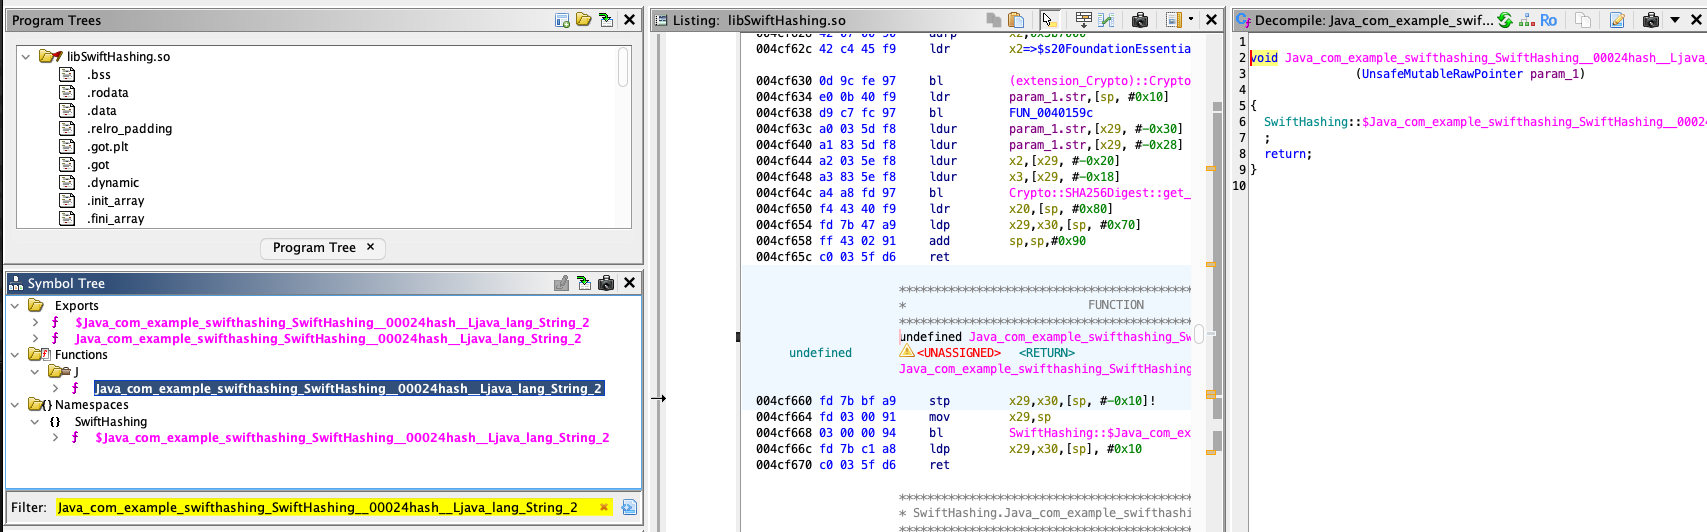Open the Listing browser field editor icon
Viewport: 1707px width, 532px height.
pyautogui.click(x=1083, y=20)
